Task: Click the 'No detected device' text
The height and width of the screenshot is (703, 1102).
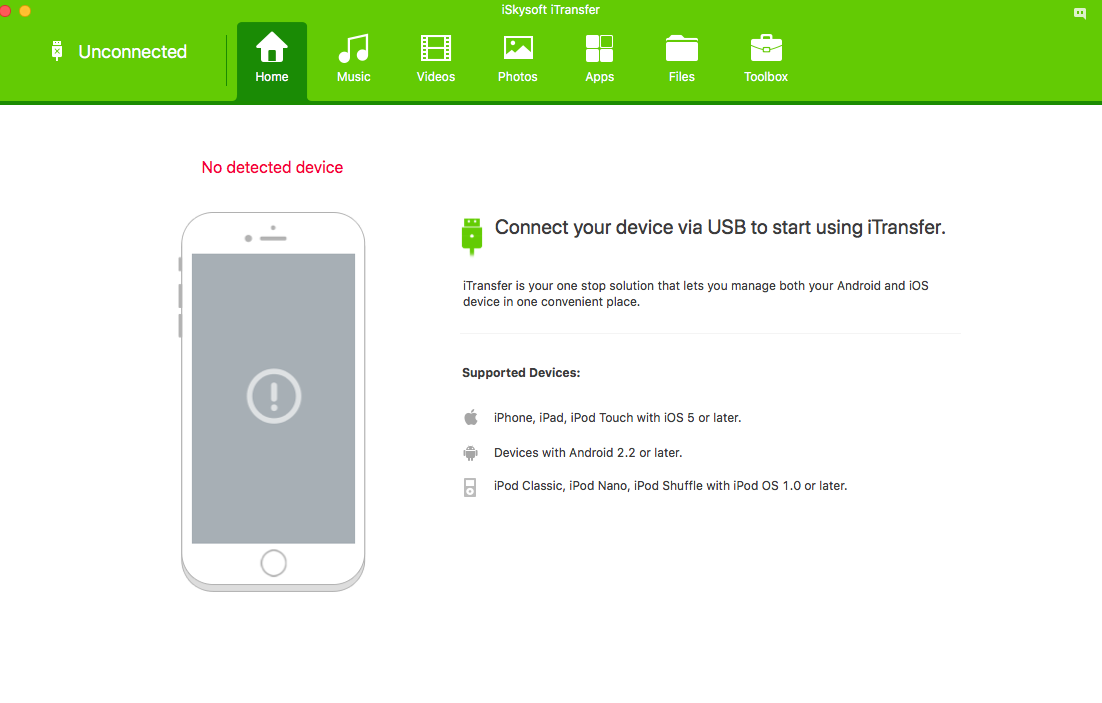Action: 272,167
